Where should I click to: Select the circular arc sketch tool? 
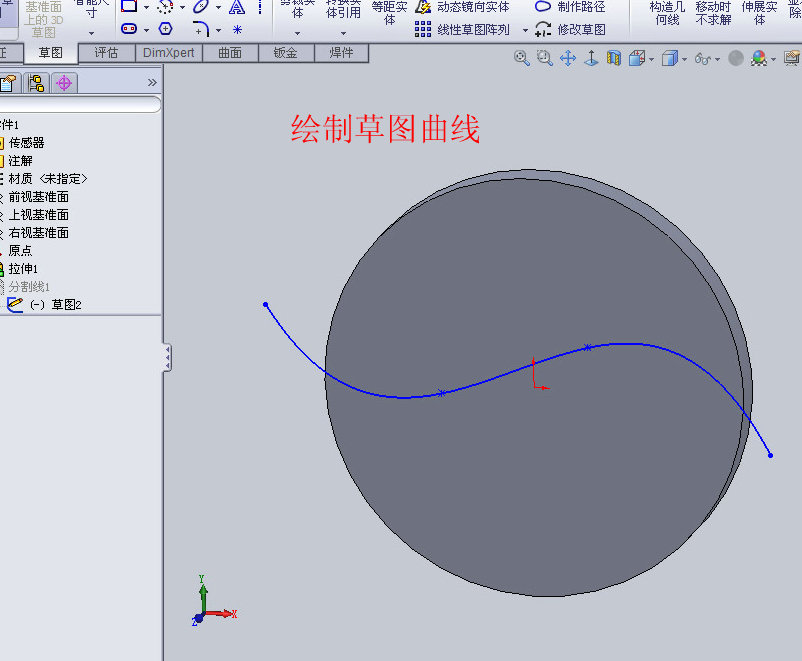[x=165, y=7]
